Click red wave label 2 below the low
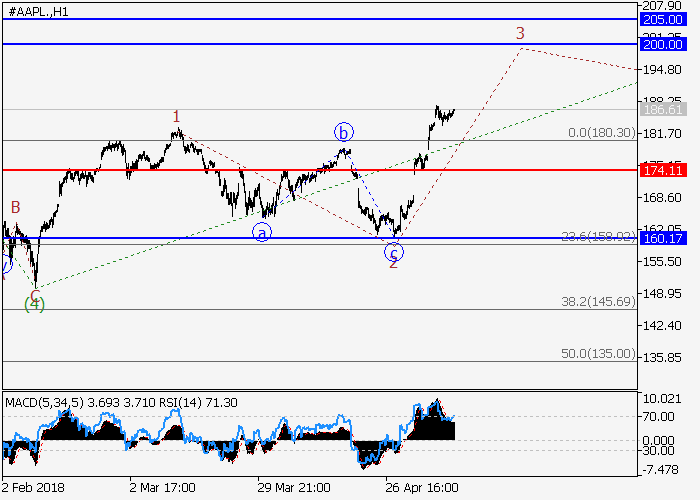This screenshot has height=500, width=700. pyautogui.click(x=393, y=264)
